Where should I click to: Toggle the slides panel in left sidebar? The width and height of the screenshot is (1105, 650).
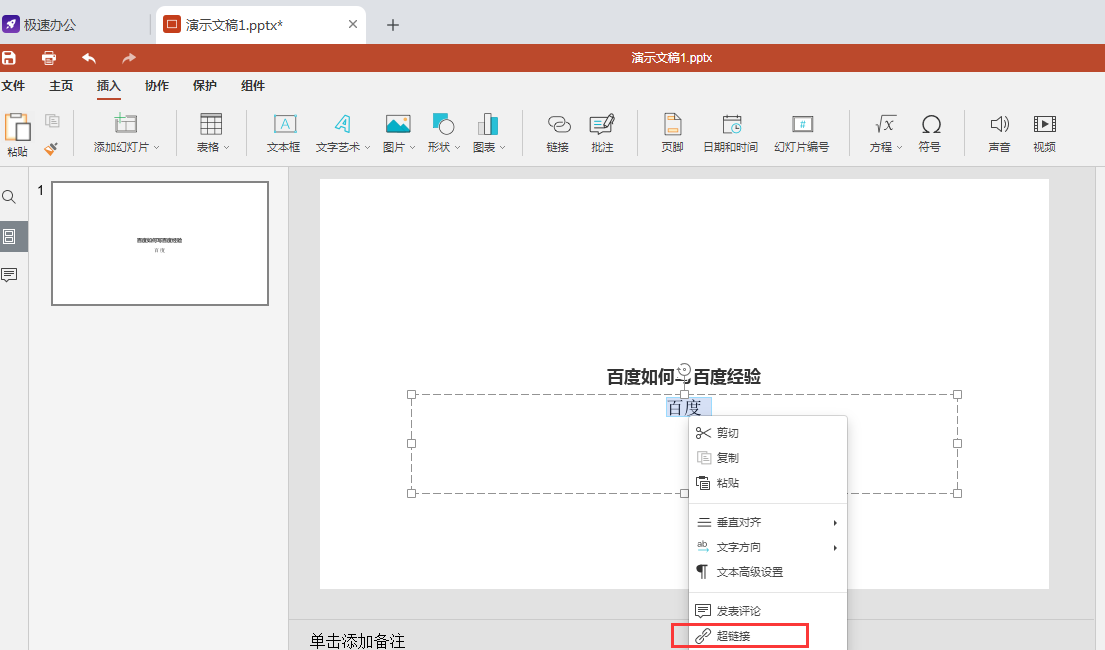pos(9,236)
